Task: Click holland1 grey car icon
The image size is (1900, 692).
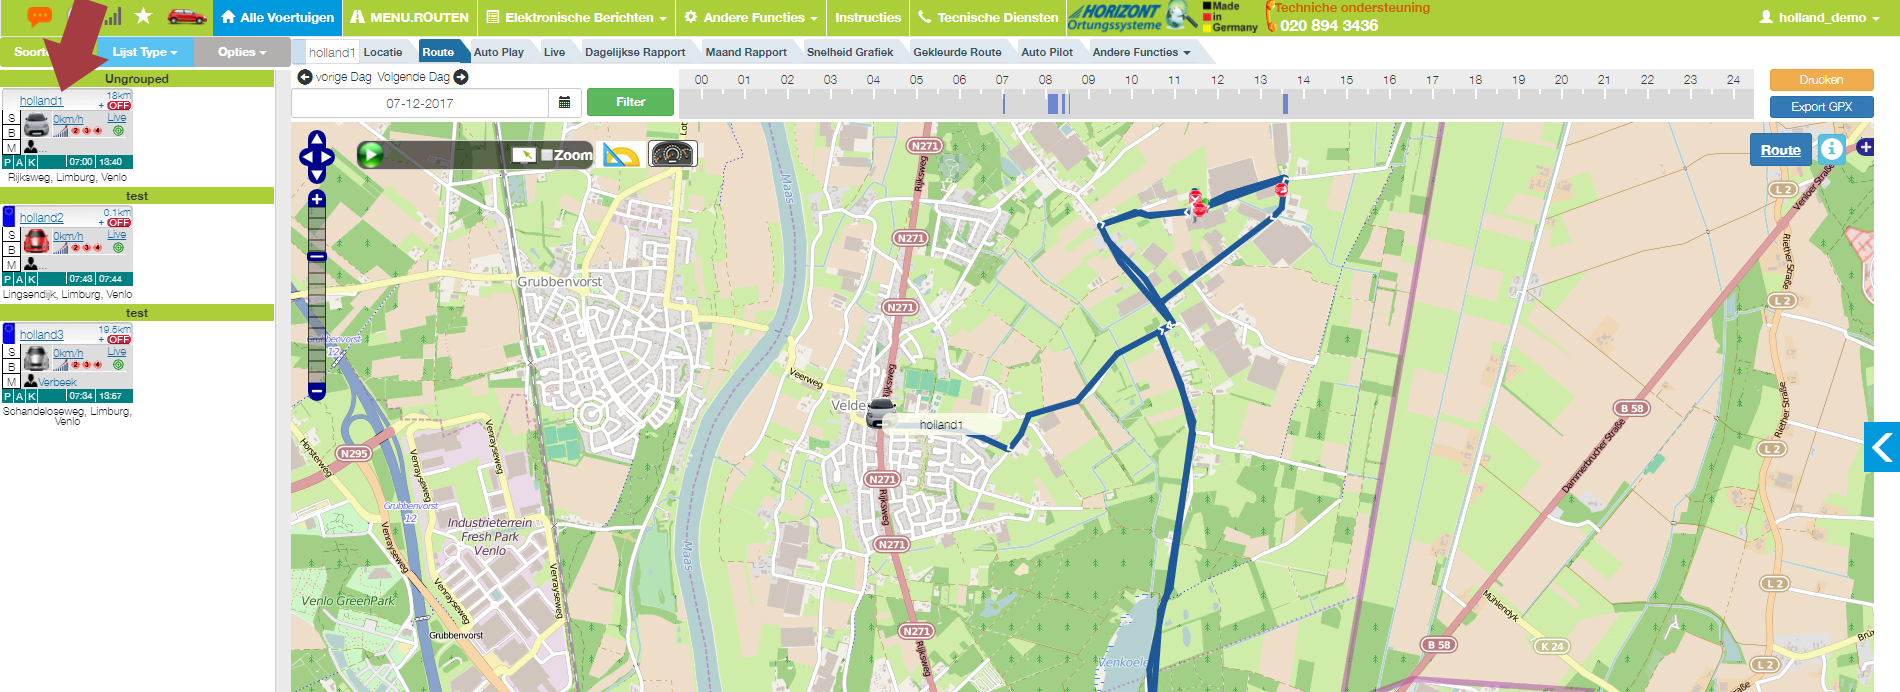Action: (x=36, y=125)
